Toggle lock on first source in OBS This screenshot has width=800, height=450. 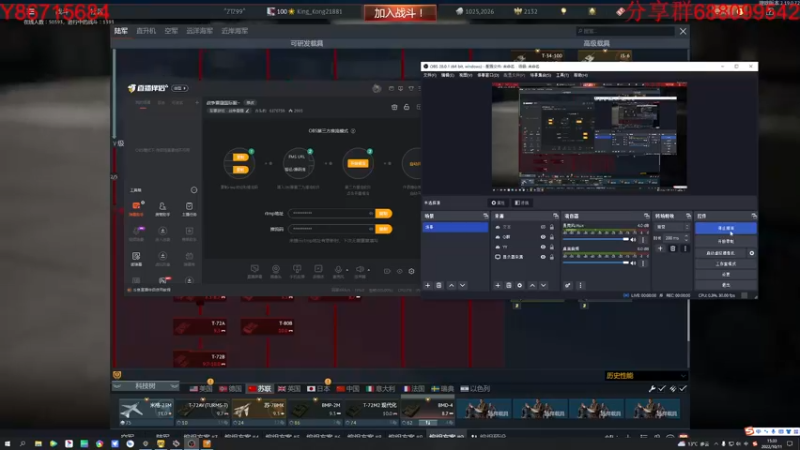(x=552, y=227)
